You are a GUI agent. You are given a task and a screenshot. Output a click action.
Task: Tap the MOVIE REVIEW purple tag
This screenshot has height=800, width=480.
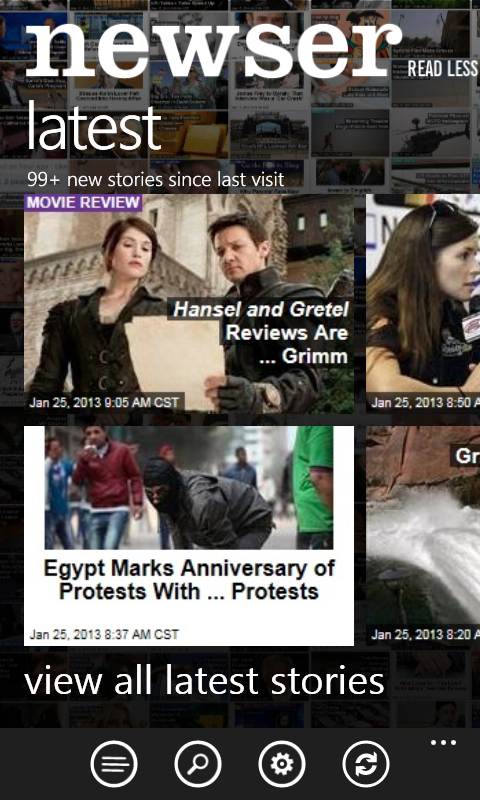tap(83, 203)
